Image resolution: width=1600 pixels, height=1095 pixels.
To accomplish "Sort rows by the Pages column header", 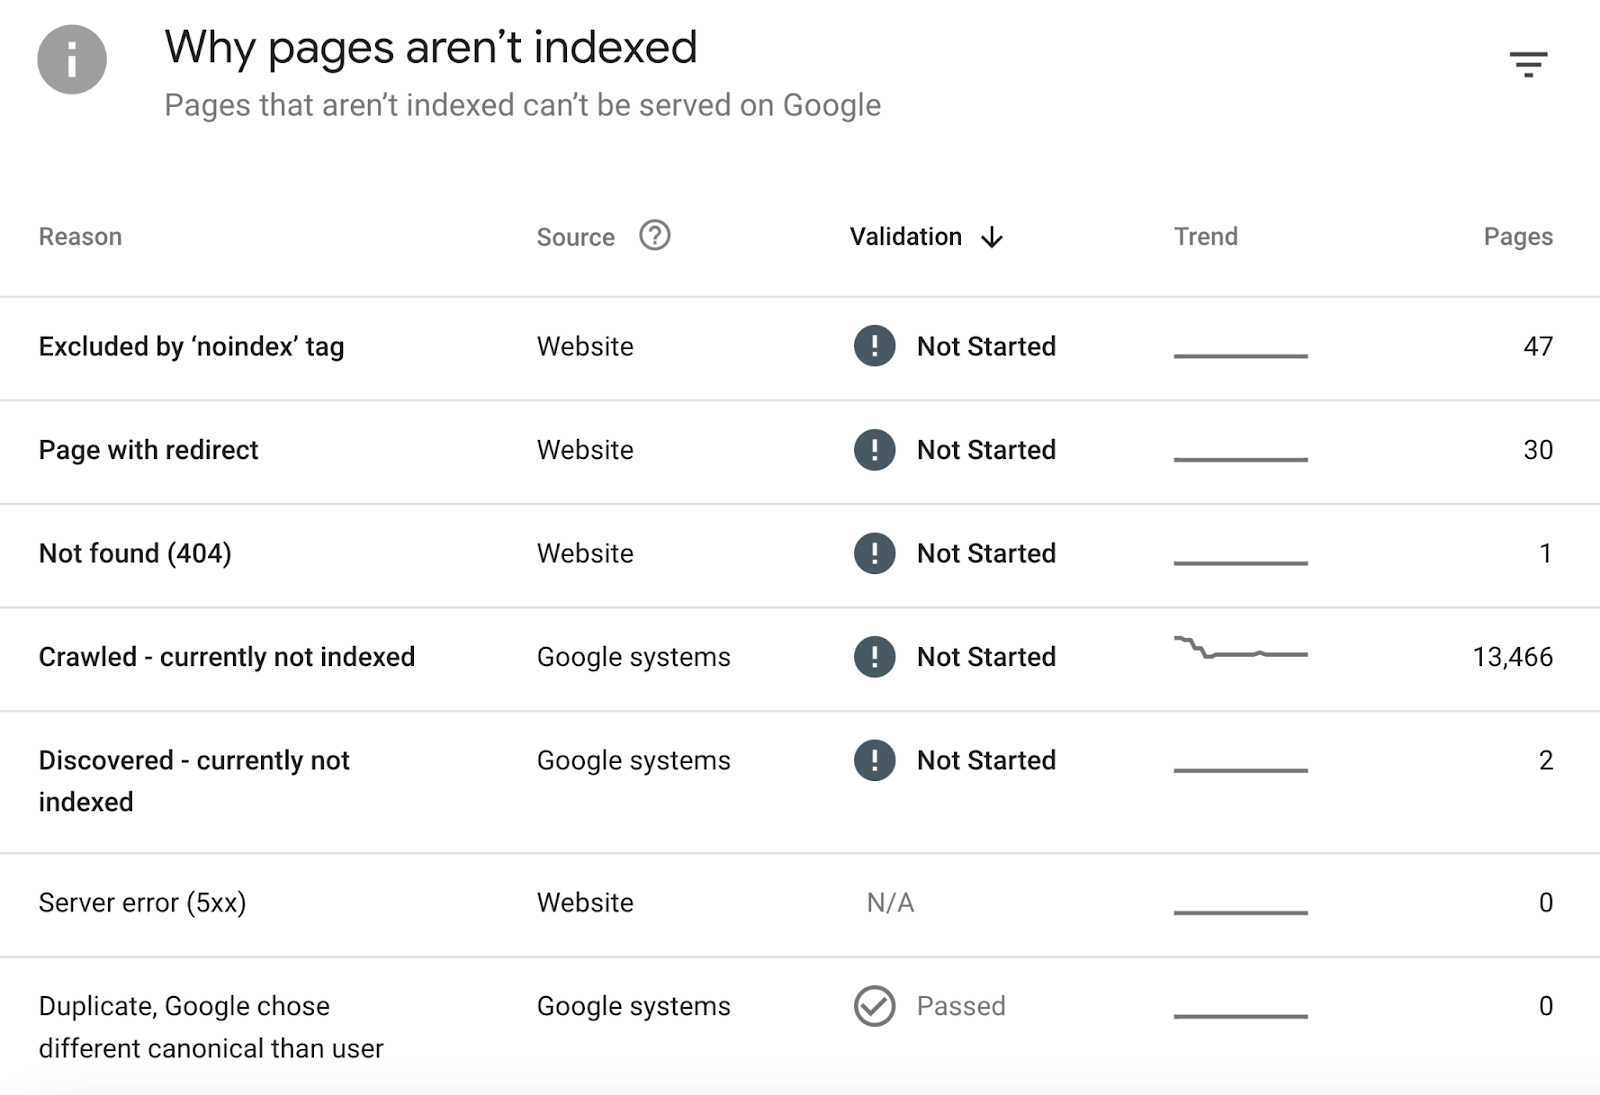I will [1516, 237].
